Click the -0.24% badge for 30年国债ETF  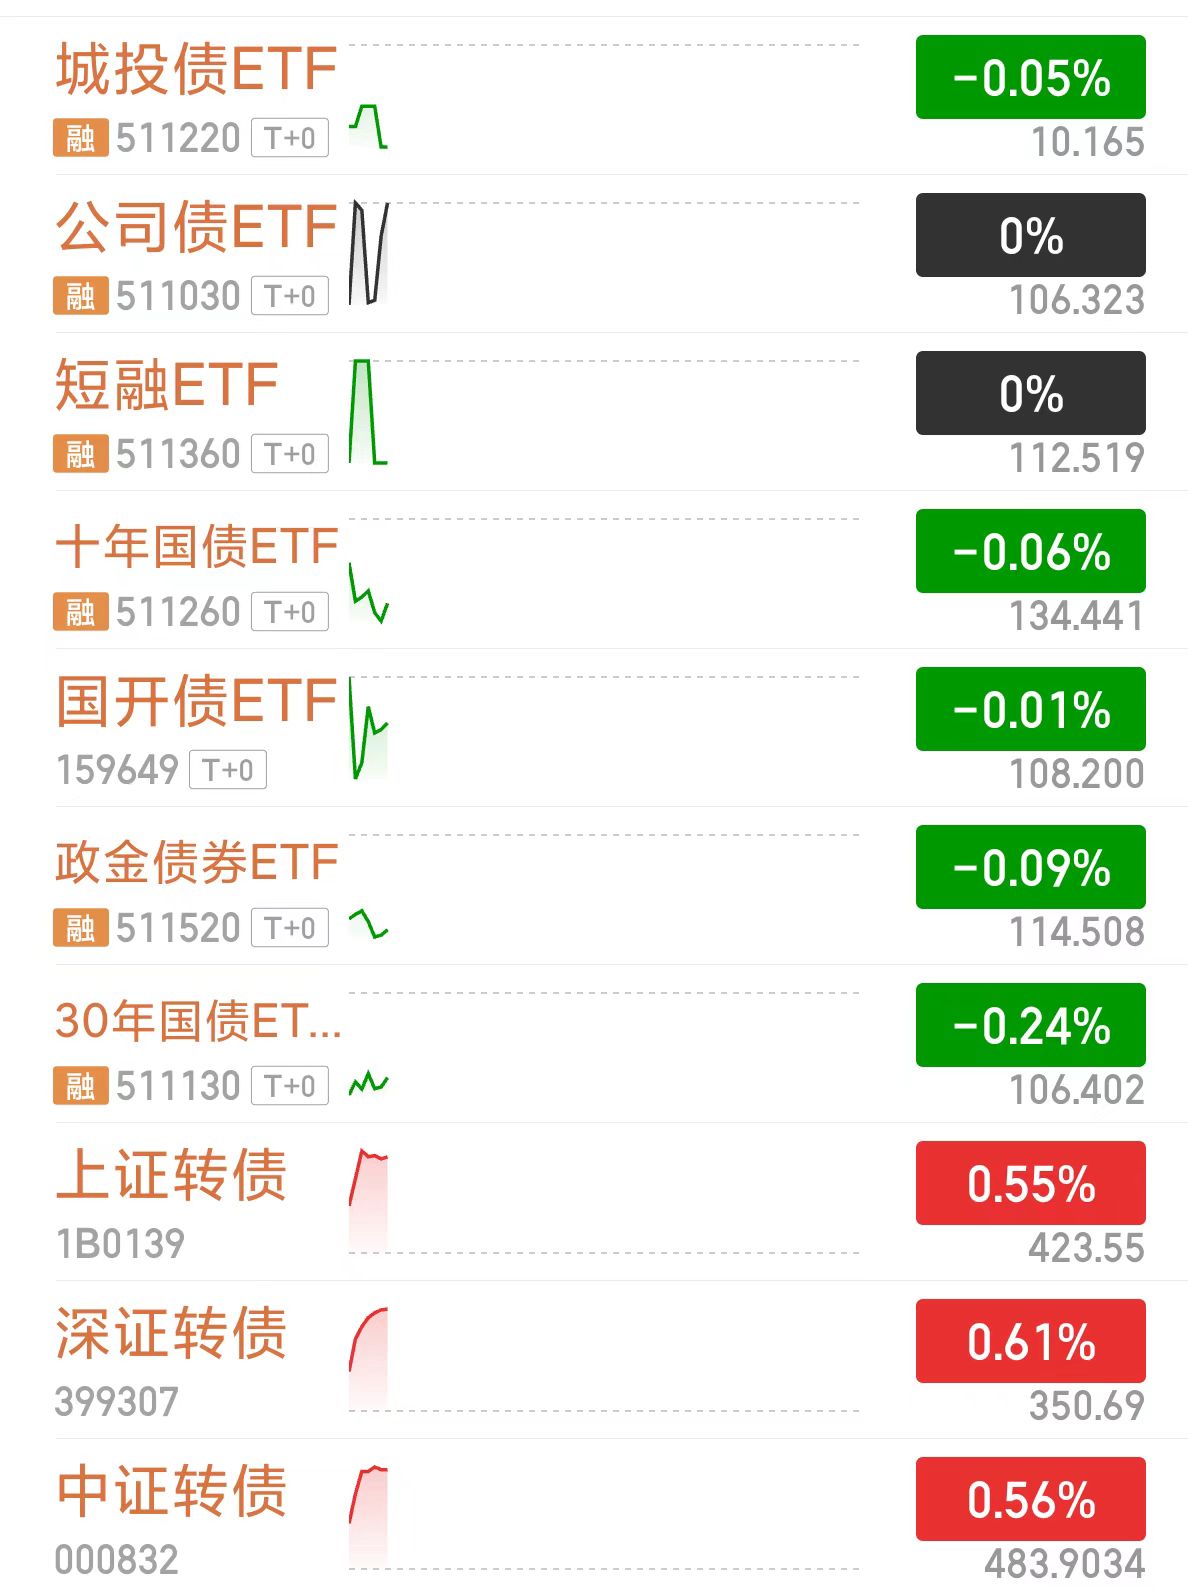coord(1030,1025)
